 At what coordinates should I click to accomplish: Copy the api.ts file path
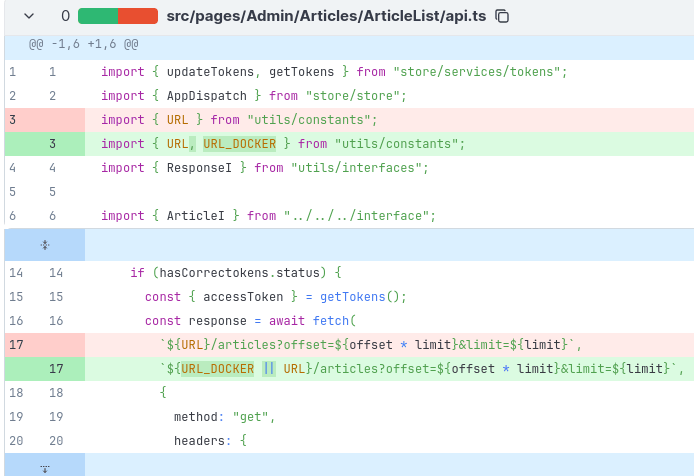click(x=502, y=16)
